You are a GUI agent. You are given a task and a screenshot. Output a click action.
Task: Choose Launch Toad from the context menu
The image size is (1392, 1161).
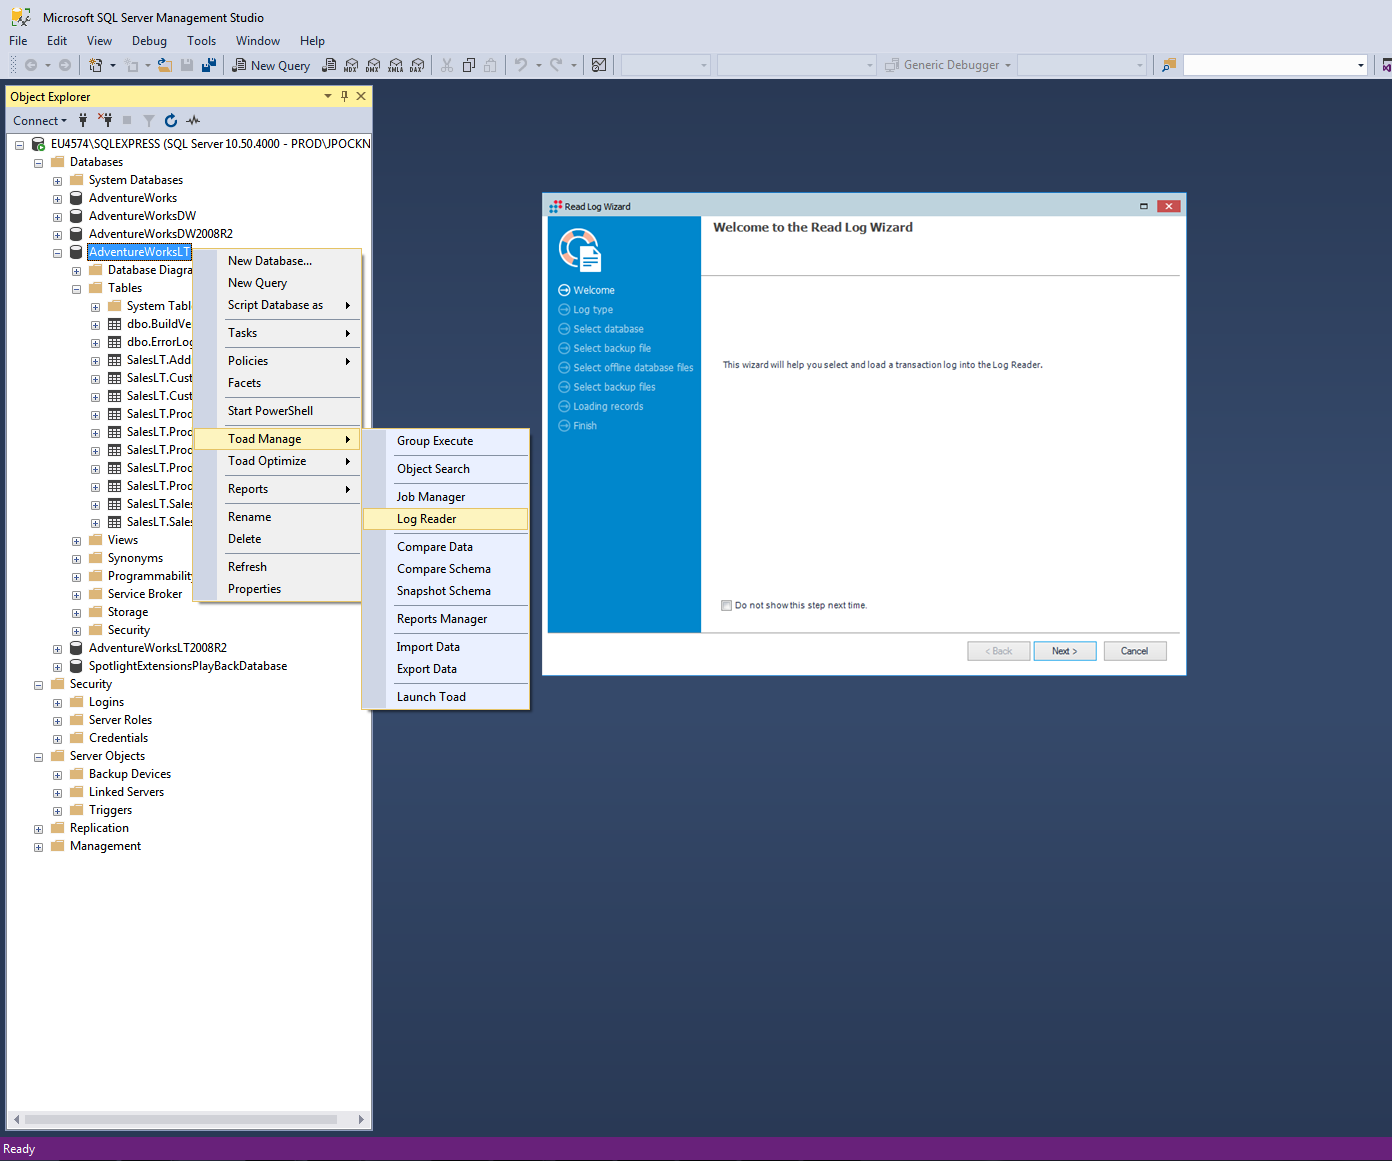(x=431, y=696)
